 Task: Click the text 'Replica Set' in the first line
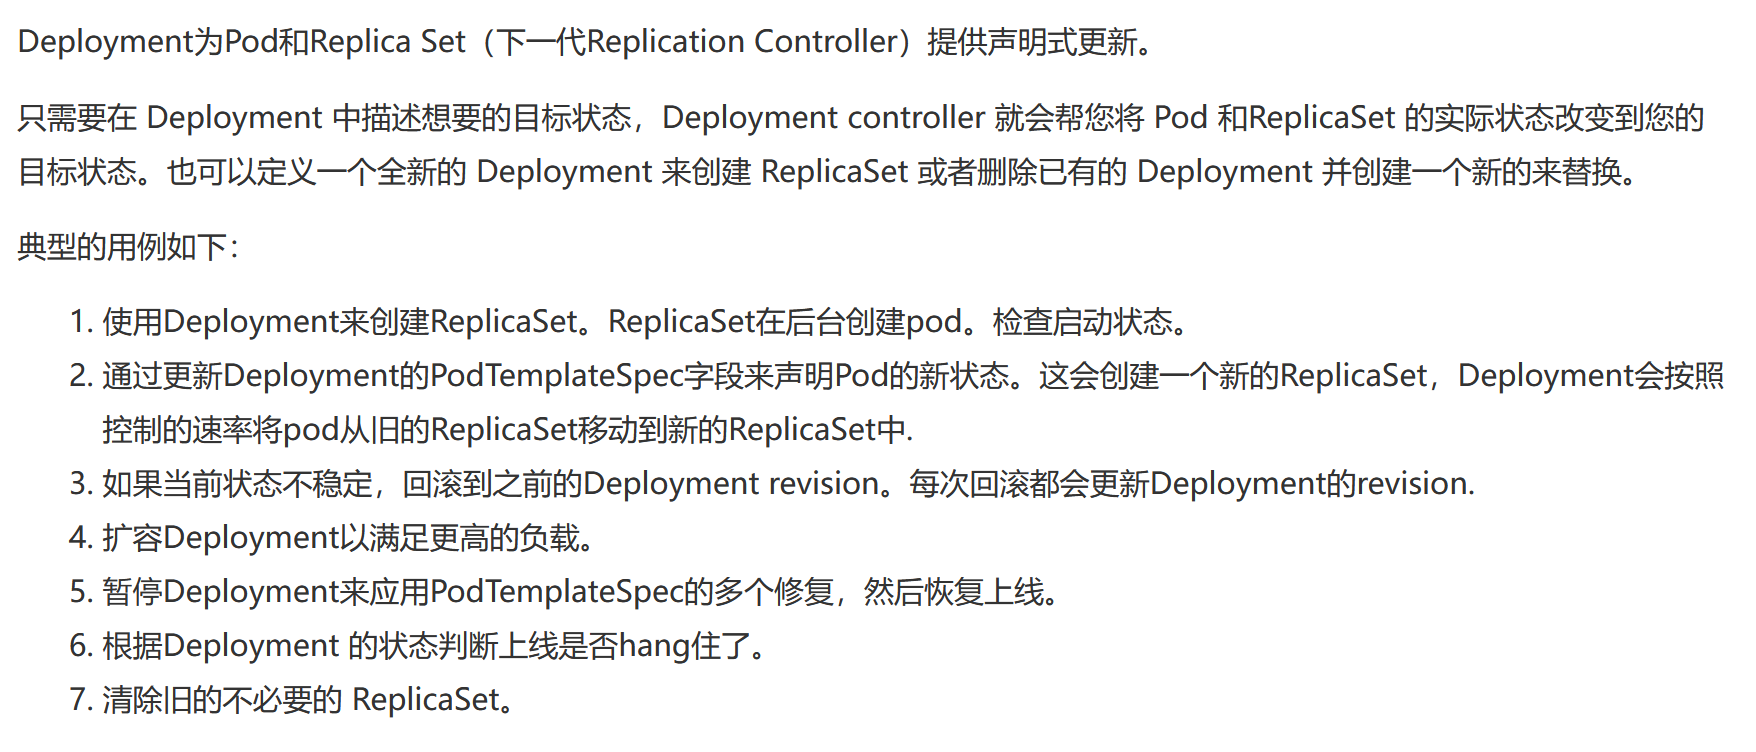click(x=388, y=42)
